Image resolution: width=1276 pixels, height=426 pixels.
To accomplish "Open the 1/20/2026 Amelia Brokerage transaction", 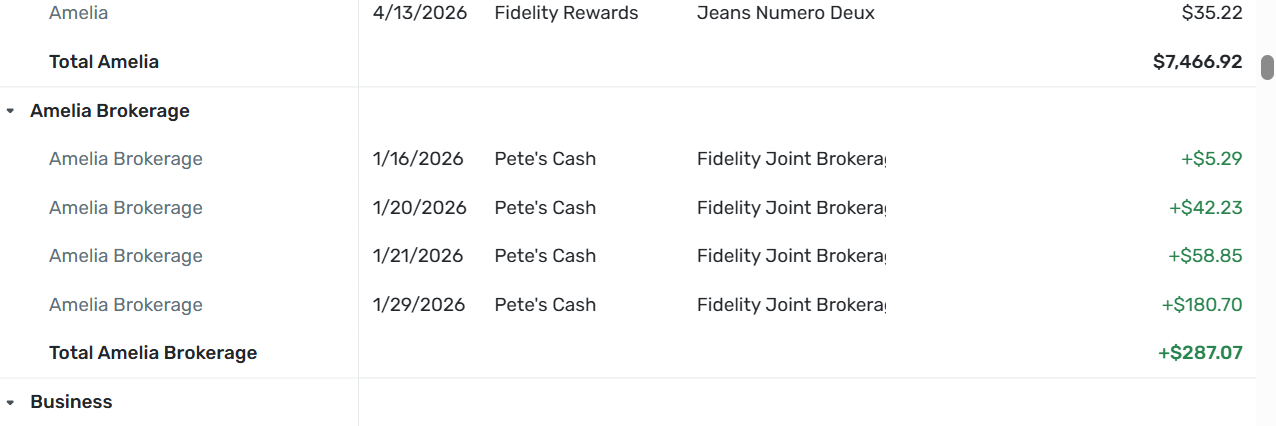I will [x=419, y=208].
